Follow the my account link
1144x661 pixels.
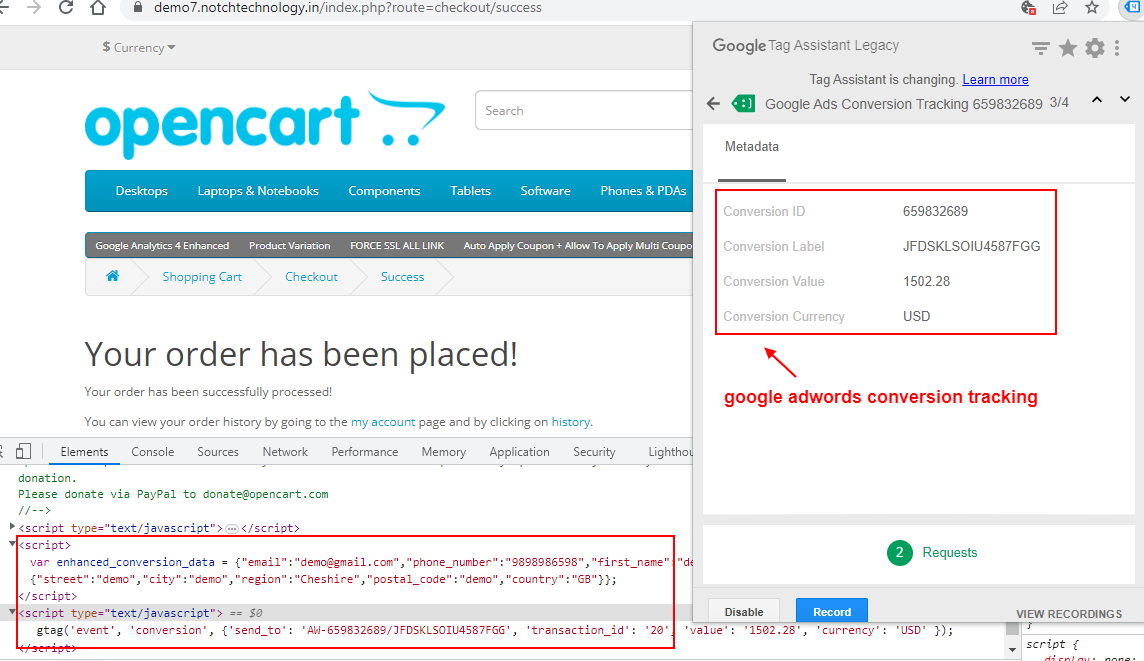coord(383,422)
